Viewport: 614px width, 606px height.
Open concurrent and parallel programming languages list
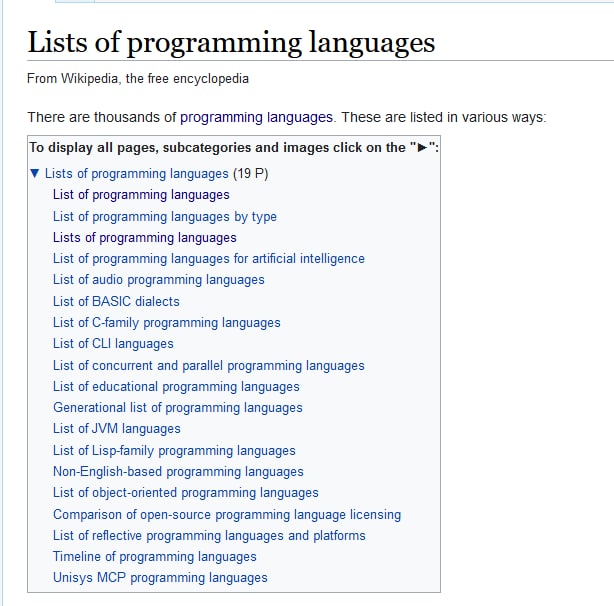(x=209, y=366)
